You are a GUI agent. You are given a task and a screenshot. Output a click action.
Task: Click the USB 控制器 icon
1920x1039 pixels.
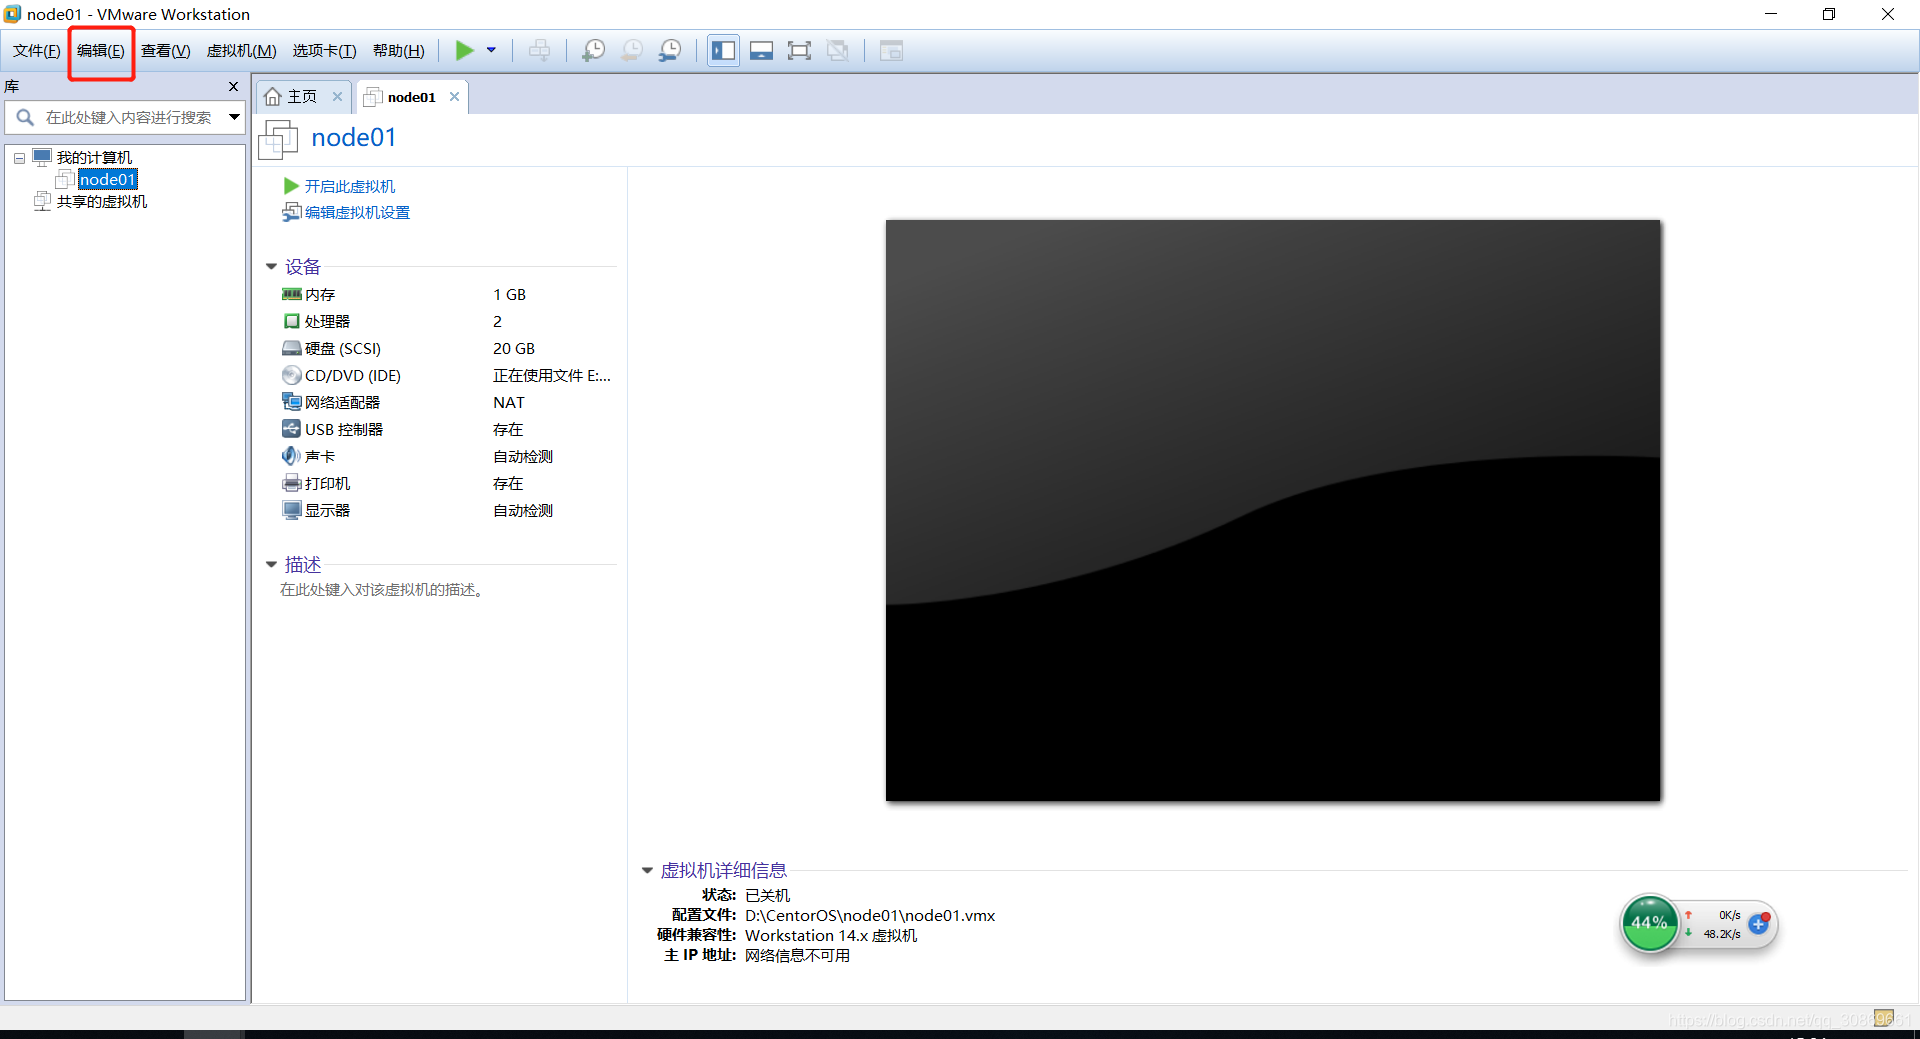point(292,429)
